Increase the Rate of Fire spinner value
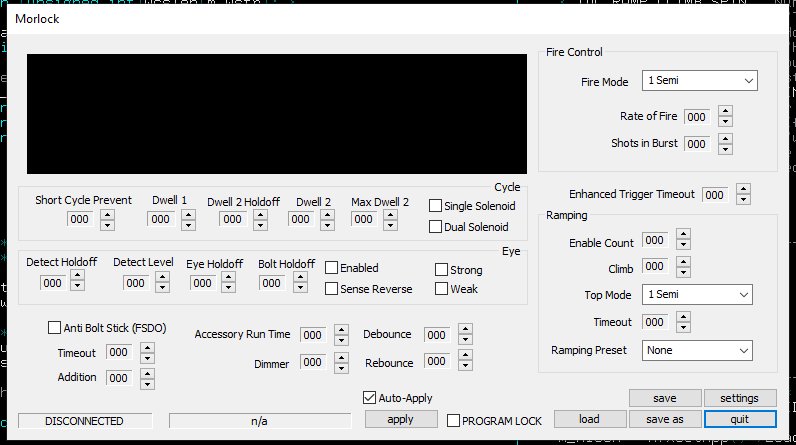 tap(726, 111)
